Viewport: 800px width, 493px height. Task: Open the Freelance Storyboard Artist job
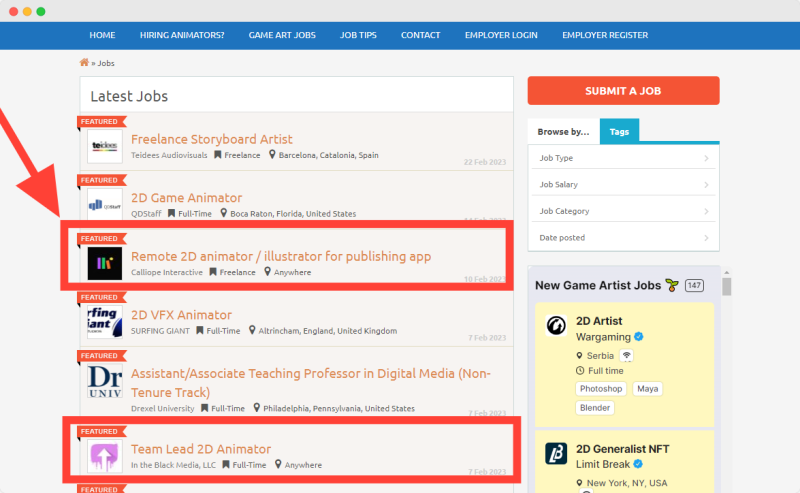[212, 139]
